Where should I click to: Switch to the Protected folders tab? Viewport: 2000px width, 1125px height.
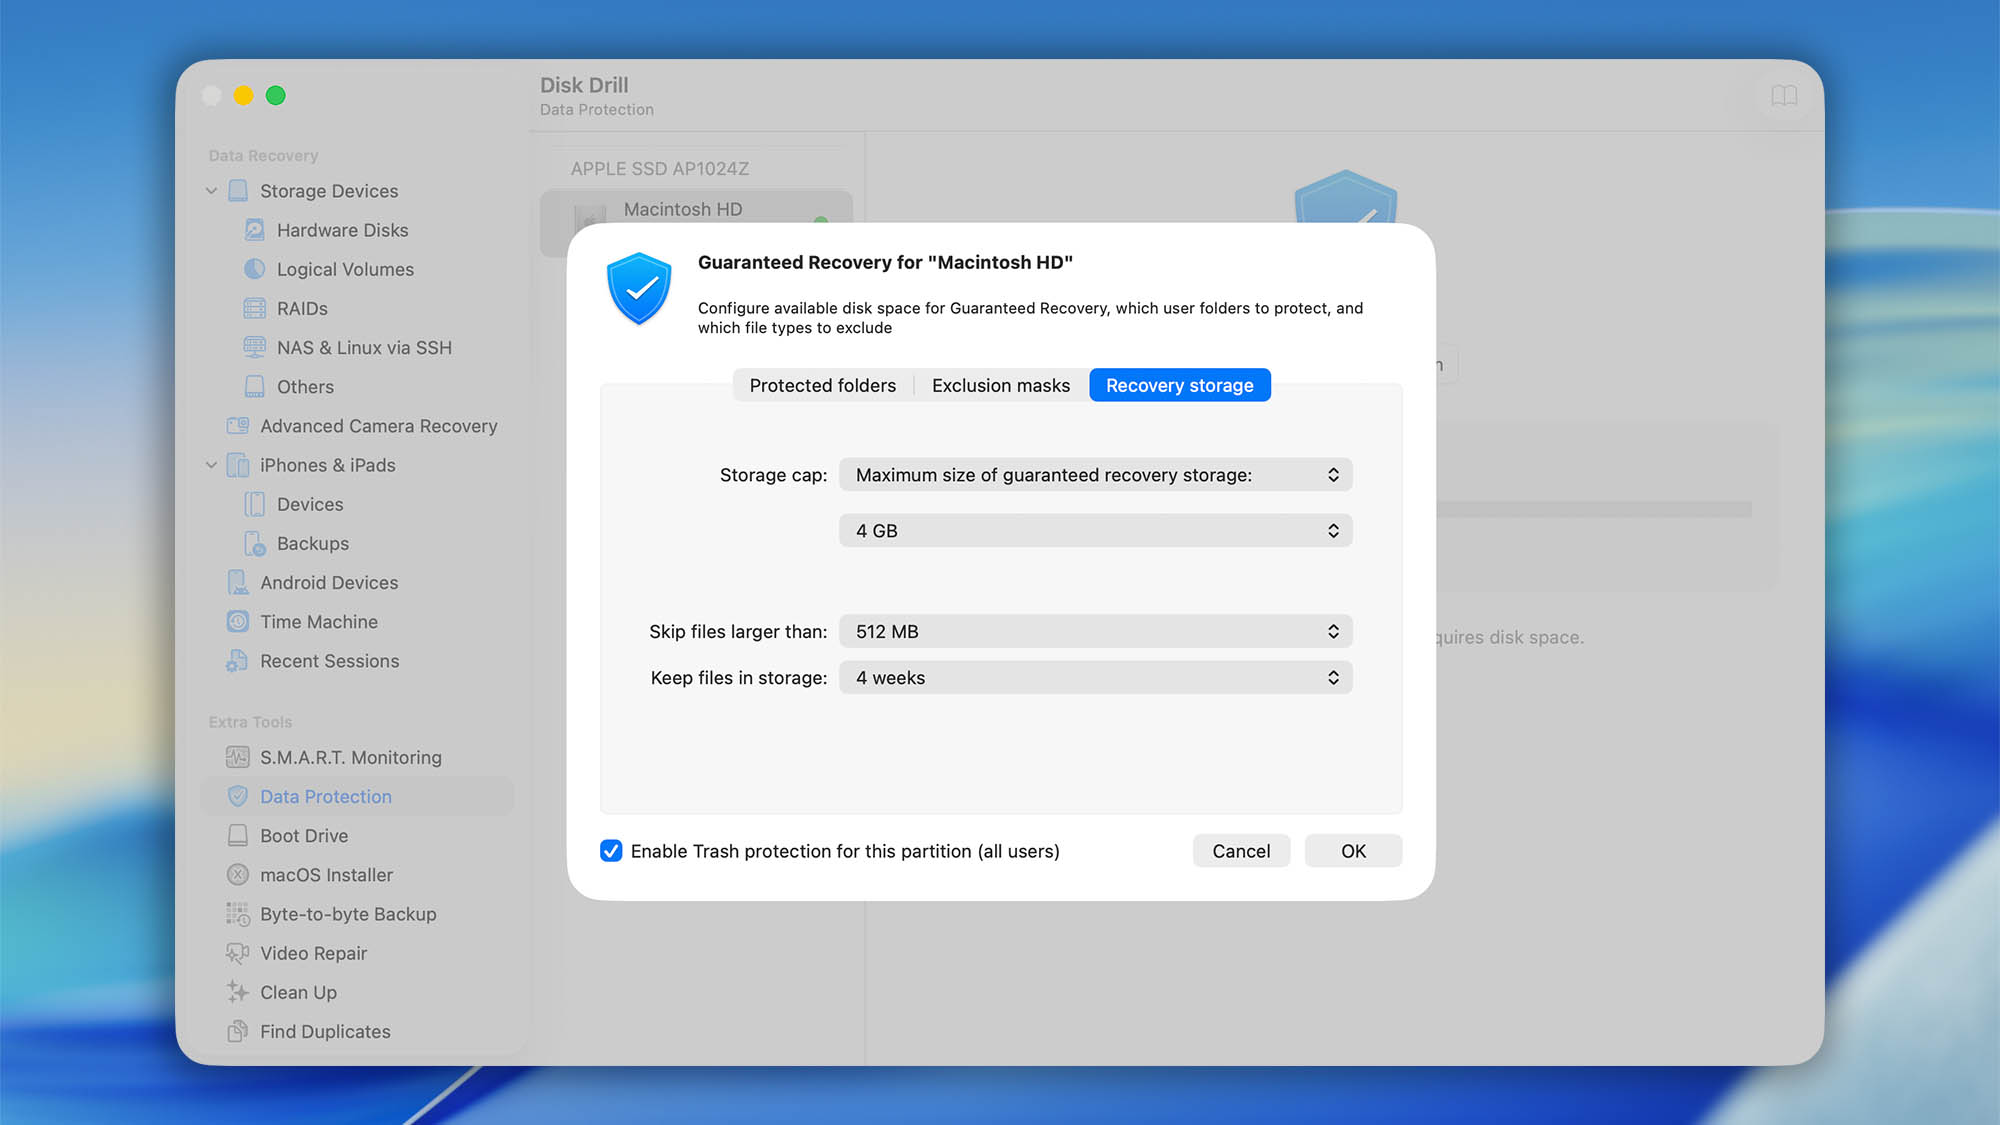[x=823, y=385]
